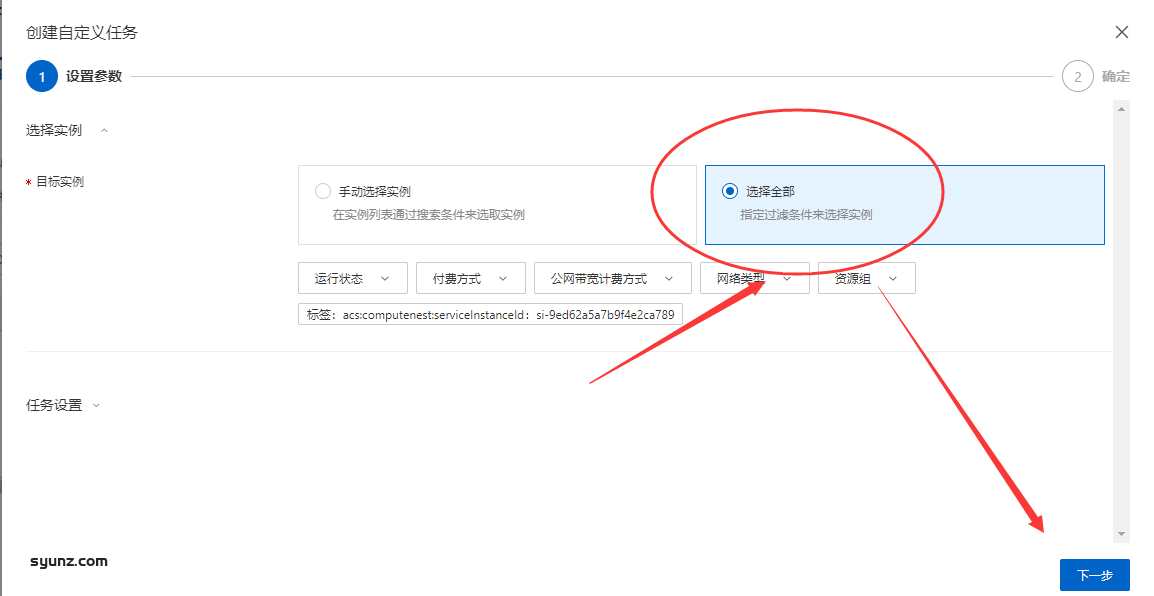Open the 资源组 filter dropdown
Viewport: 1154px width, 596px height.
pyautogui.click(x=866, y=278)
